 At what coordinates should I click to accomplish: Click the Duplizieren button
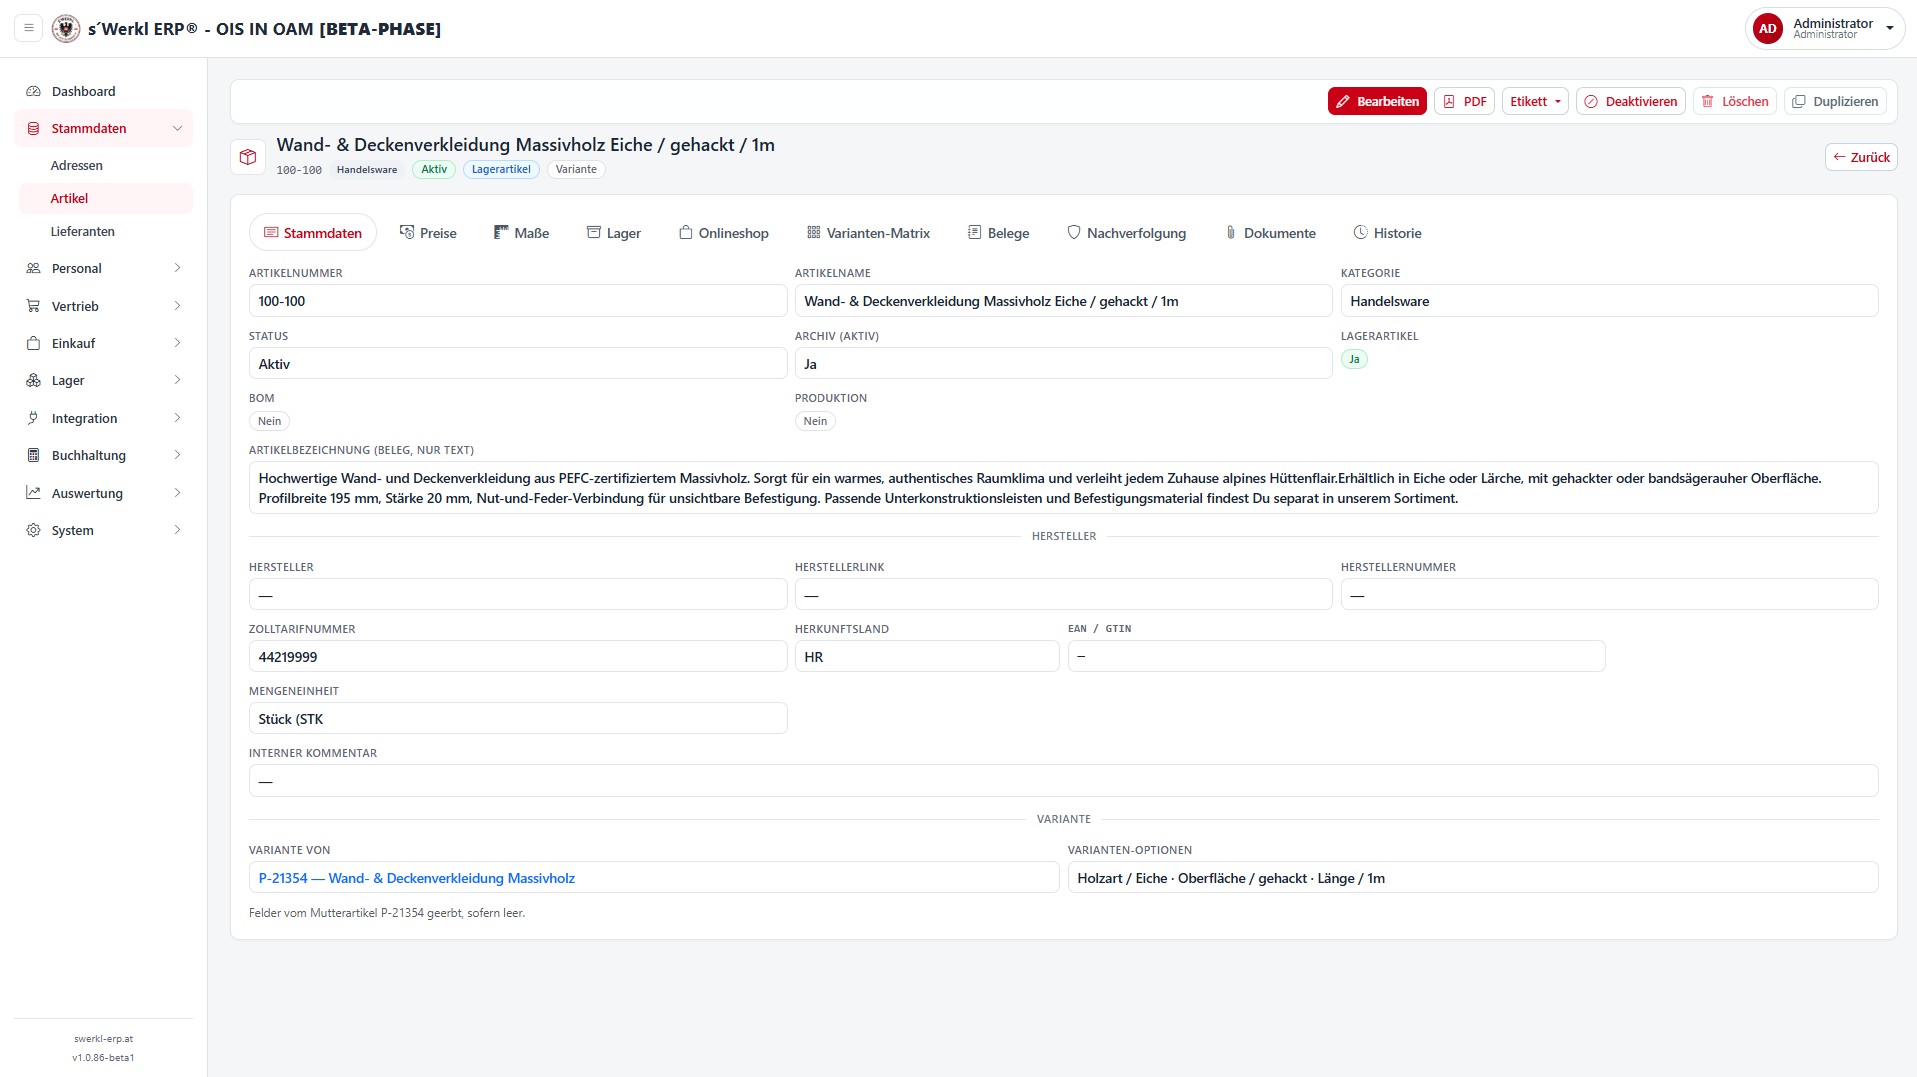click(x=1835, y=101)
